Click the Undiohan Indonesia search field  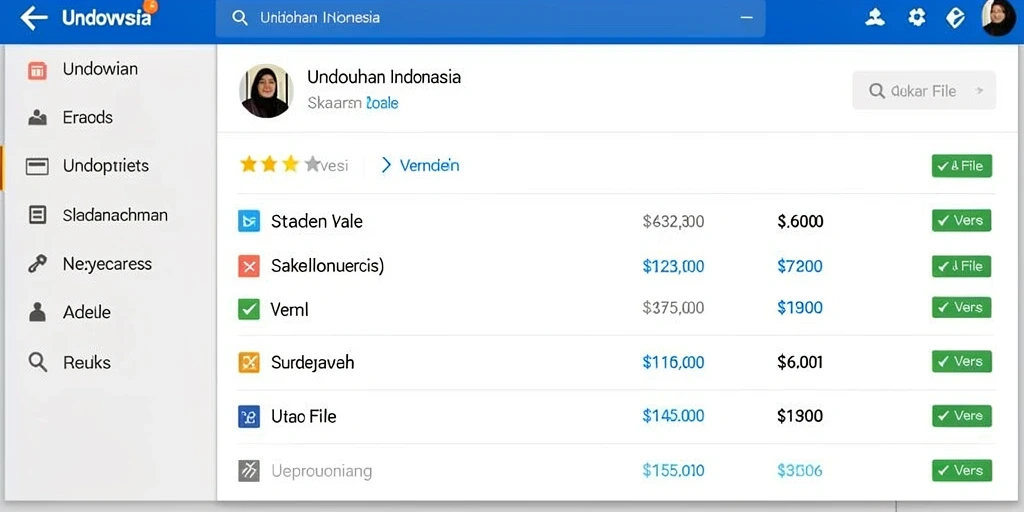[x=490, y=18]
